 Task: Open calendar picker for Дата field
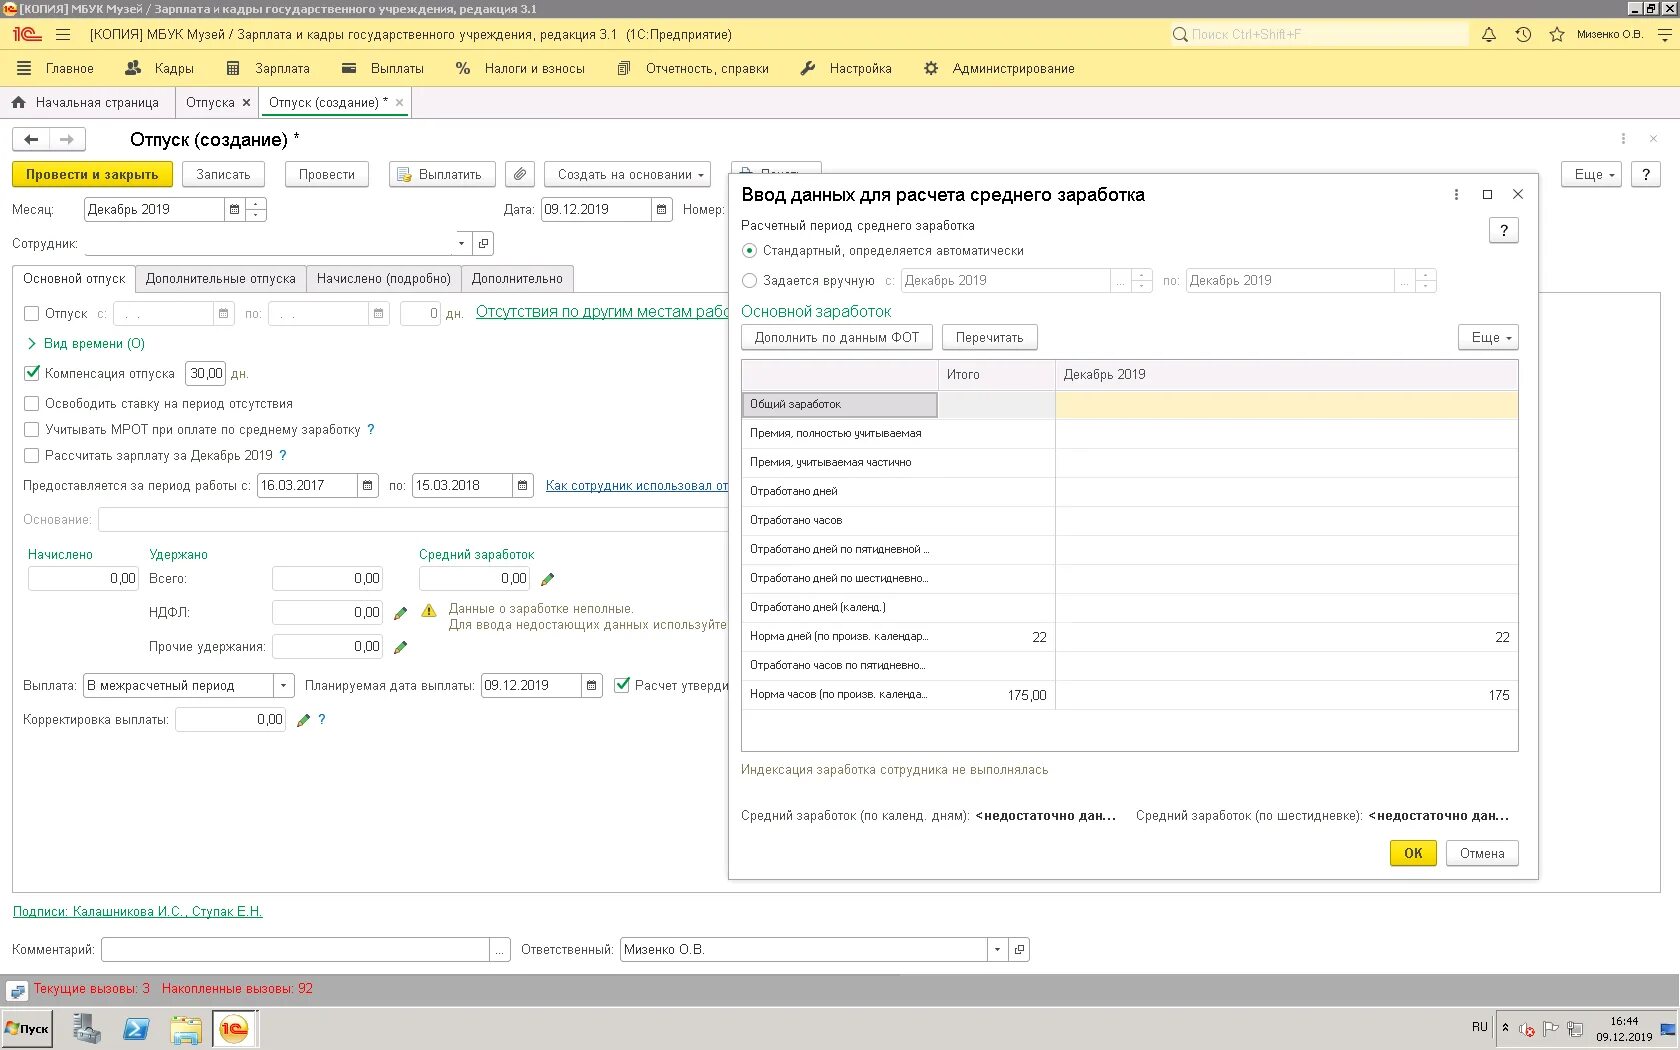coord(661,209)
